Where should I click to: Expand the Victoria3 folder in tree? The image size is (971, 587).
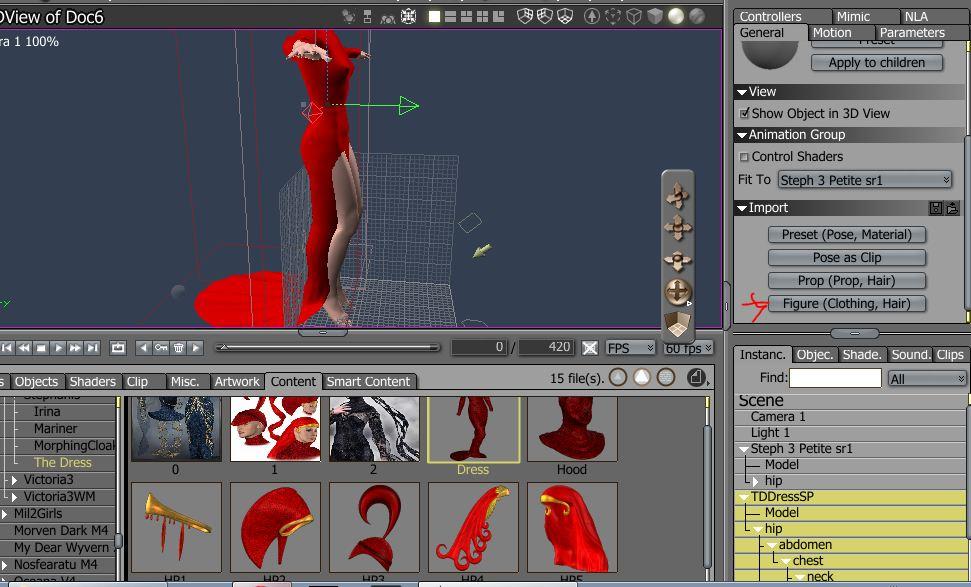pyautogui.click(x=14, y=480)
